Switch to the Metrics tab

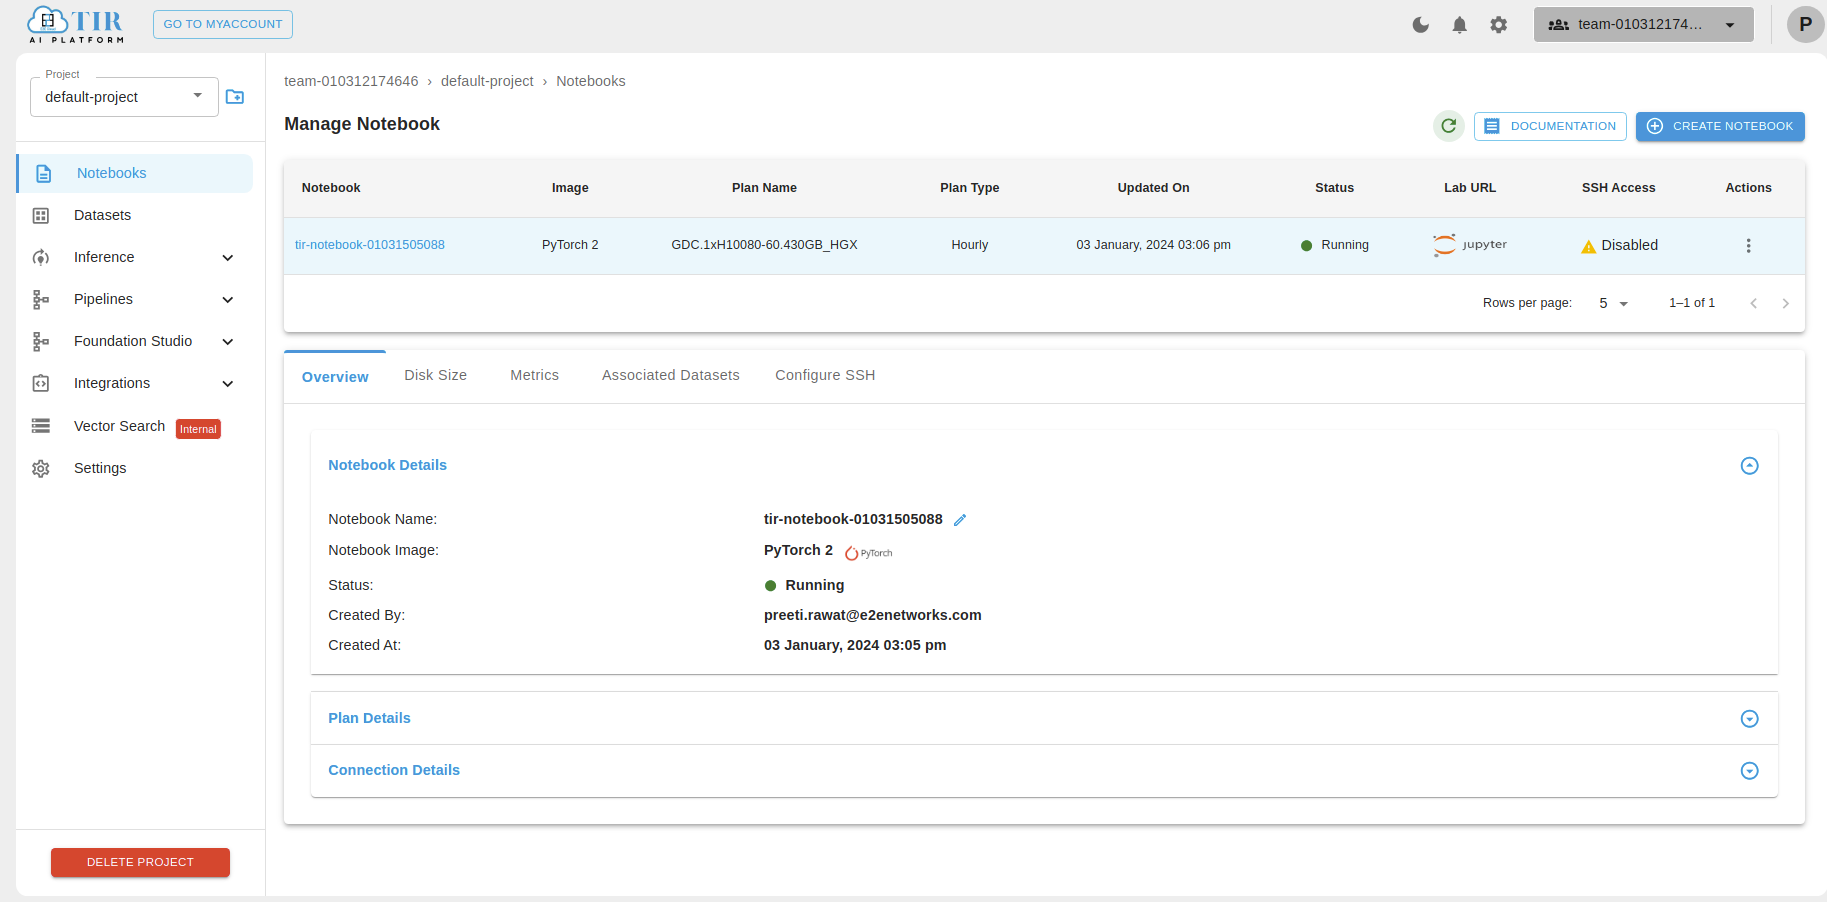(535, 375)
